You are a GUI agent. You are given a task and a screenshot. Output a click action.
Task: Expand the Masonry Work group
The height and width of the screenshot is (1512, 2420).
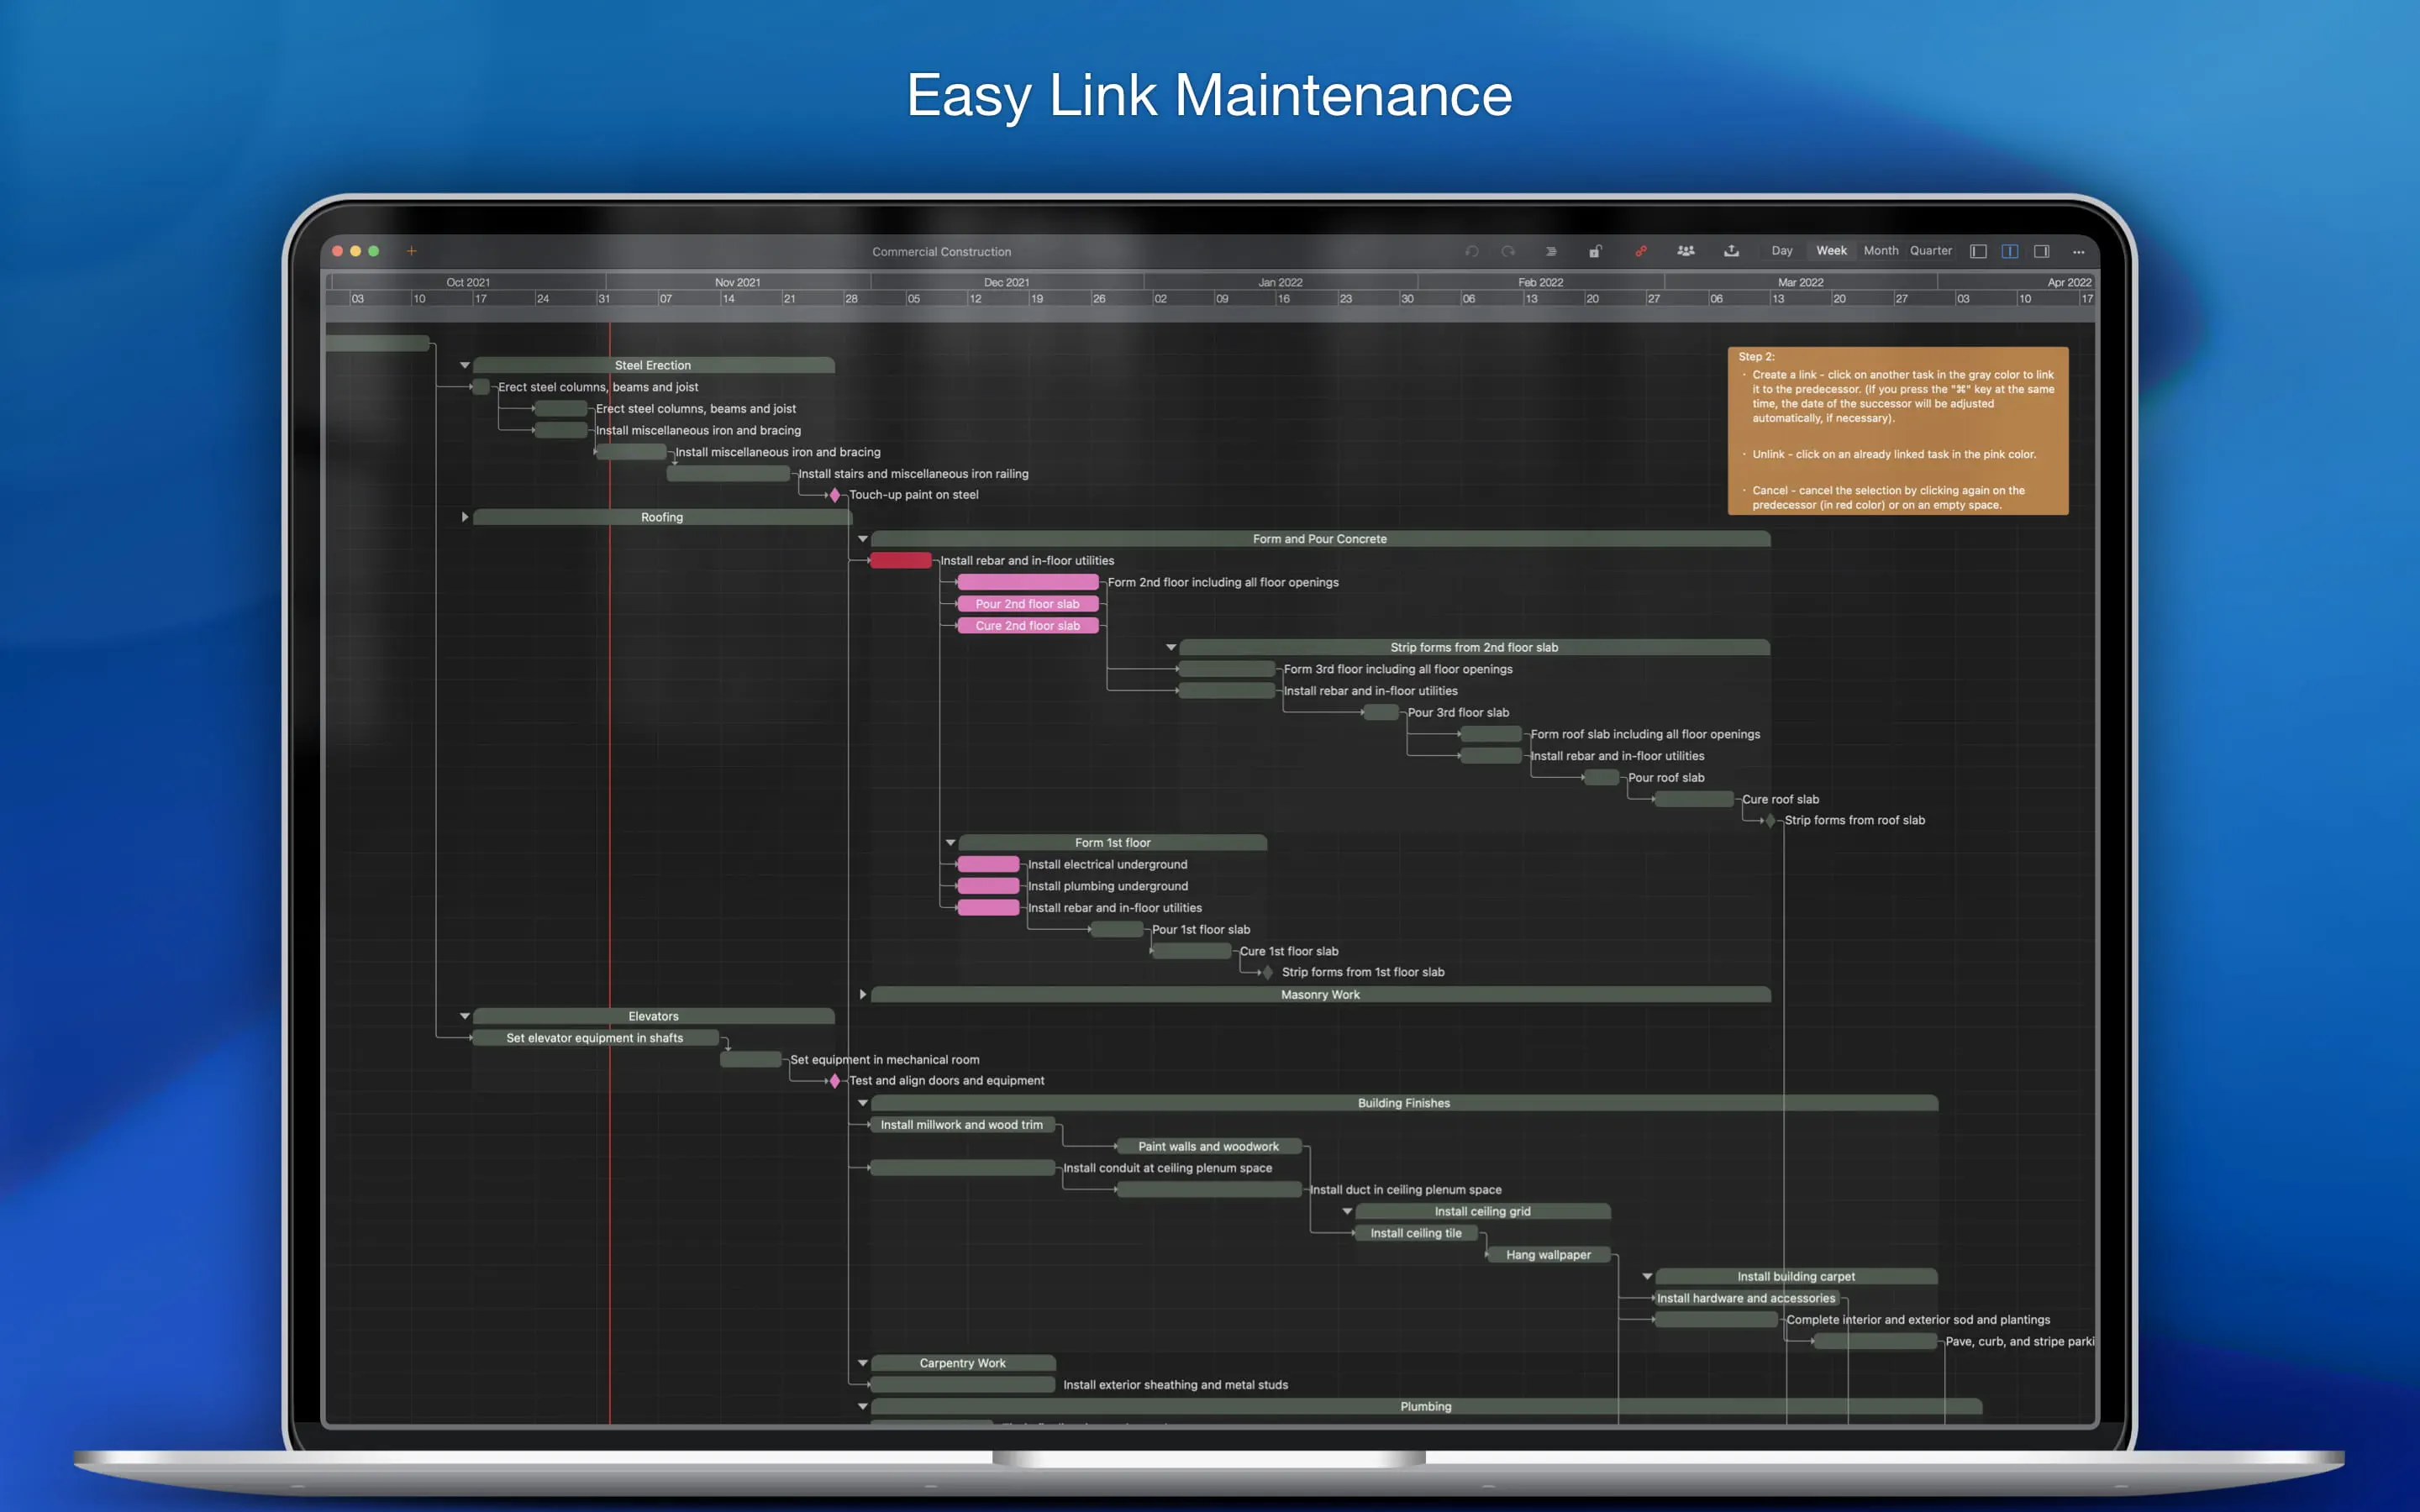[863, 994]
